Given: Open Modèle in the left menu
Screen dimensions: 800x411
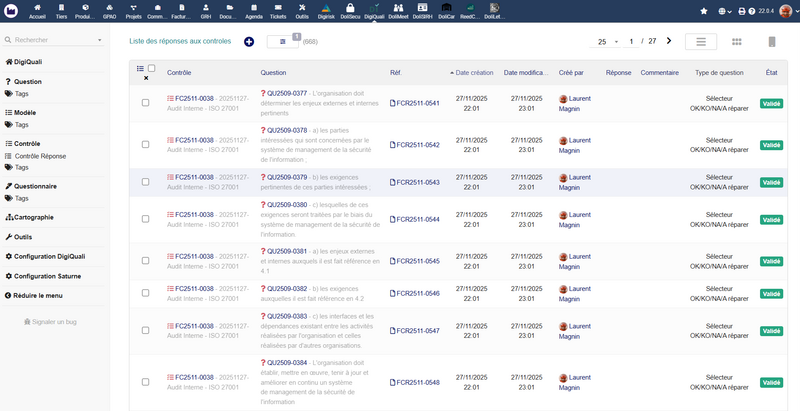Looking at the screenshot, I should click(x=25, y=113).
